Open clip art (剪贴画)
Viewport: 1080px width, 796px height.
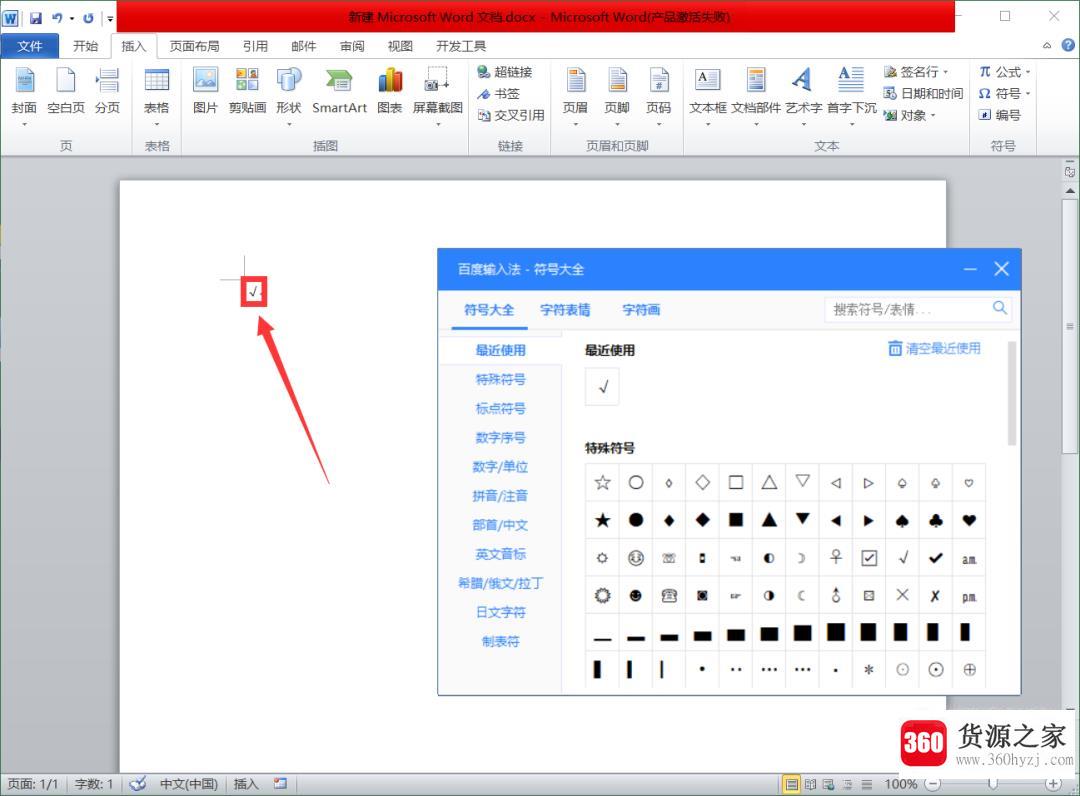pos(247,91)
